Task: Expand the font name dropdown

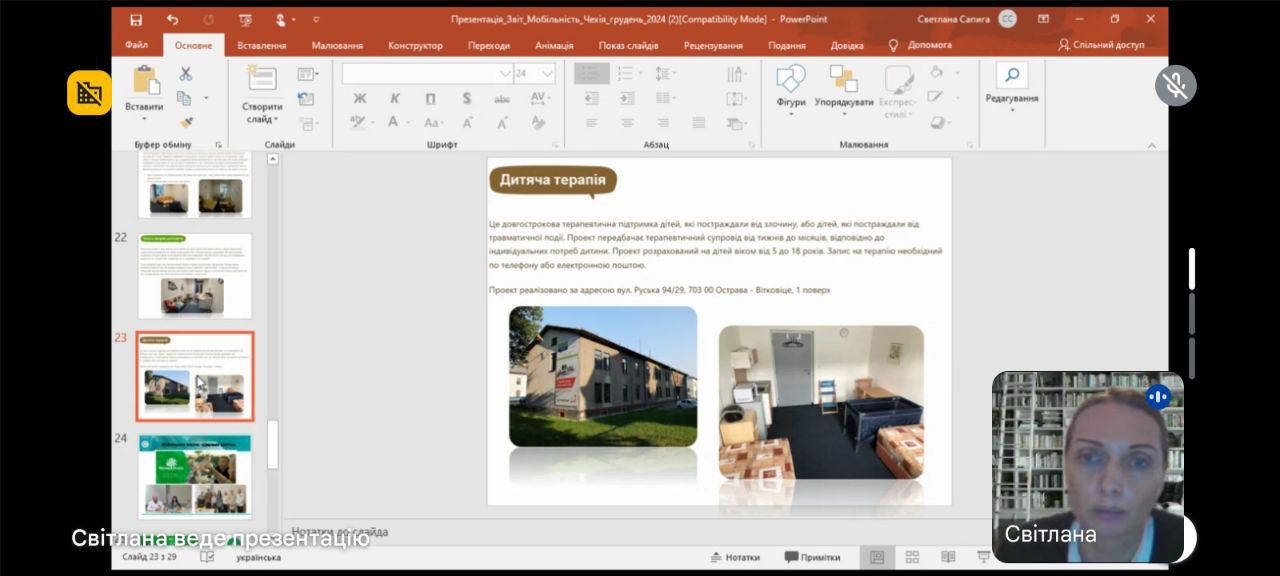Action: [505, 73]
